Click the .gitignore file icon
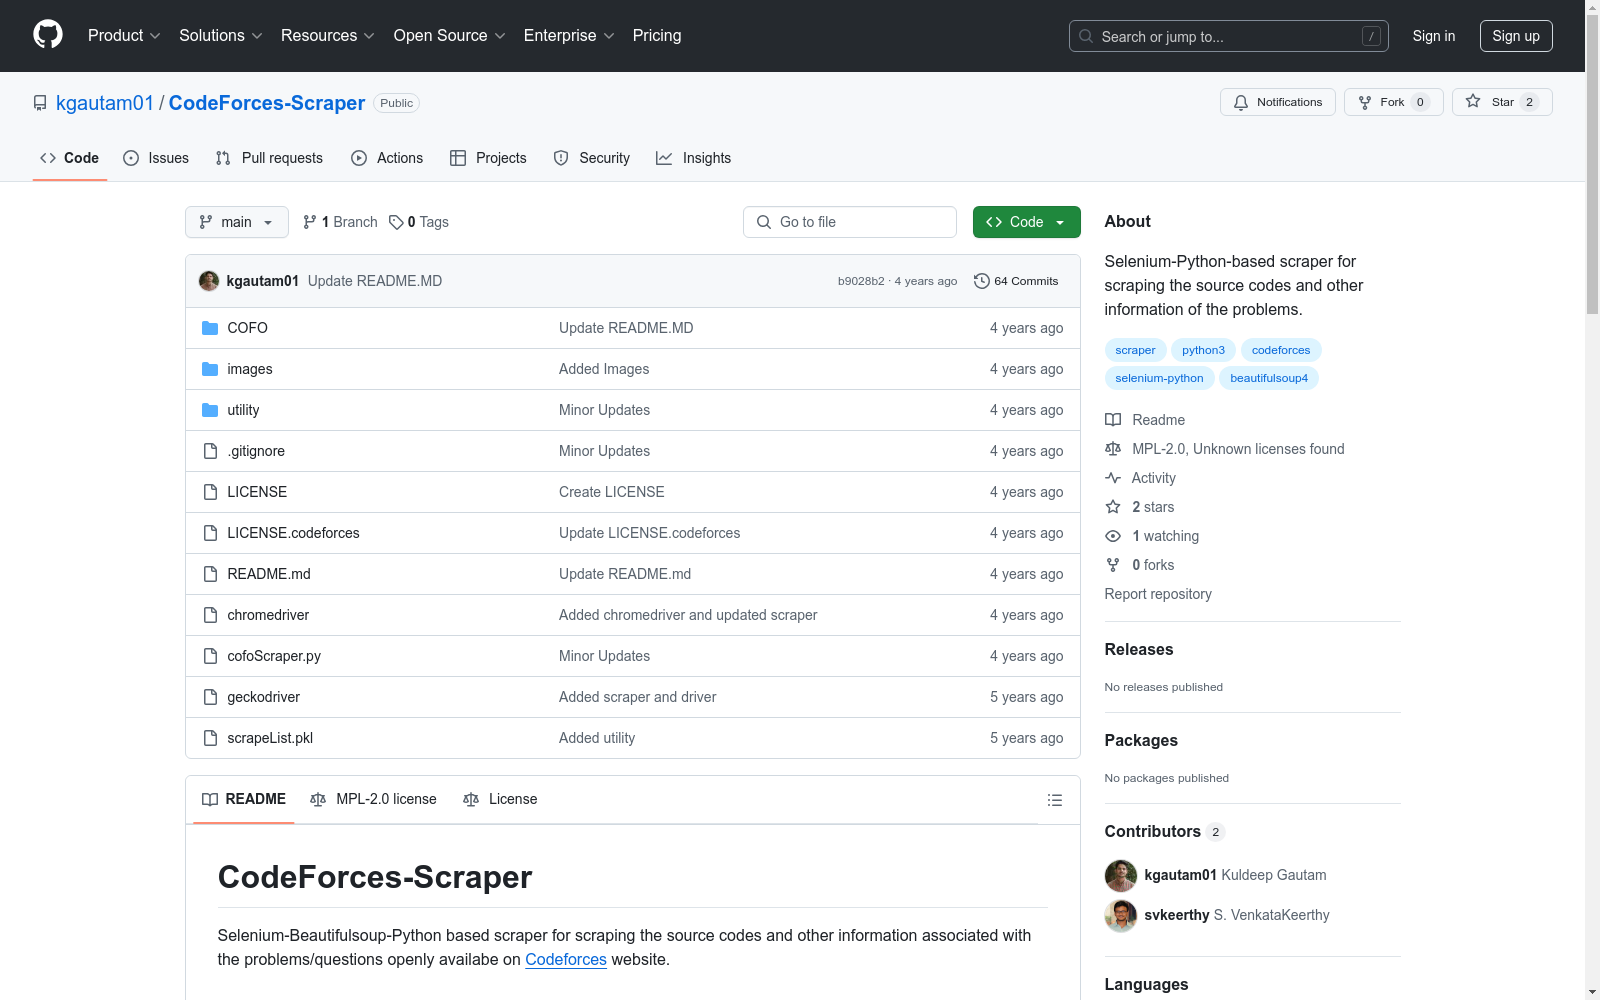This screenshot has height=1000, width=1600. [x=210, y=451]
